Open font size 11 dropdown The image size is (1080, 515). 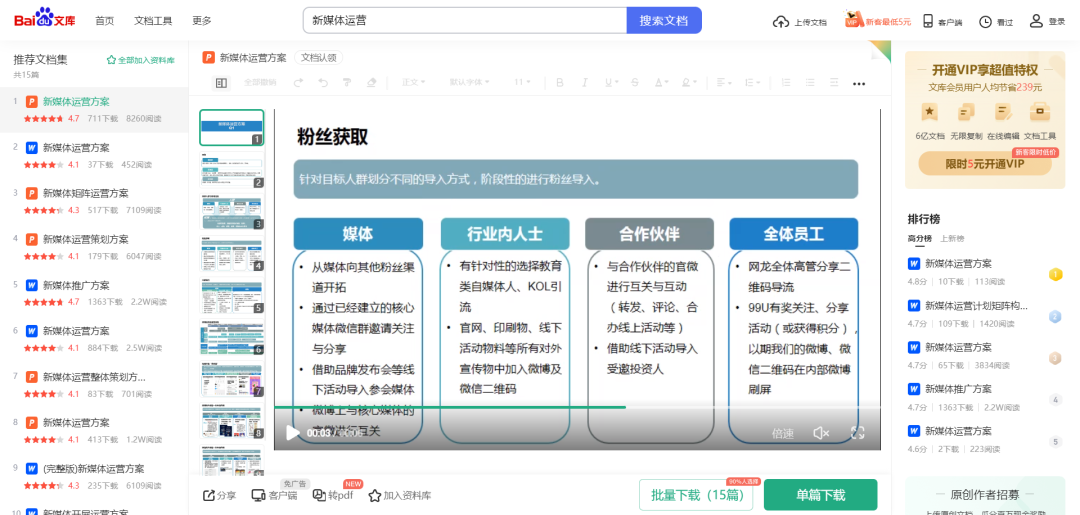coord(523,83)
